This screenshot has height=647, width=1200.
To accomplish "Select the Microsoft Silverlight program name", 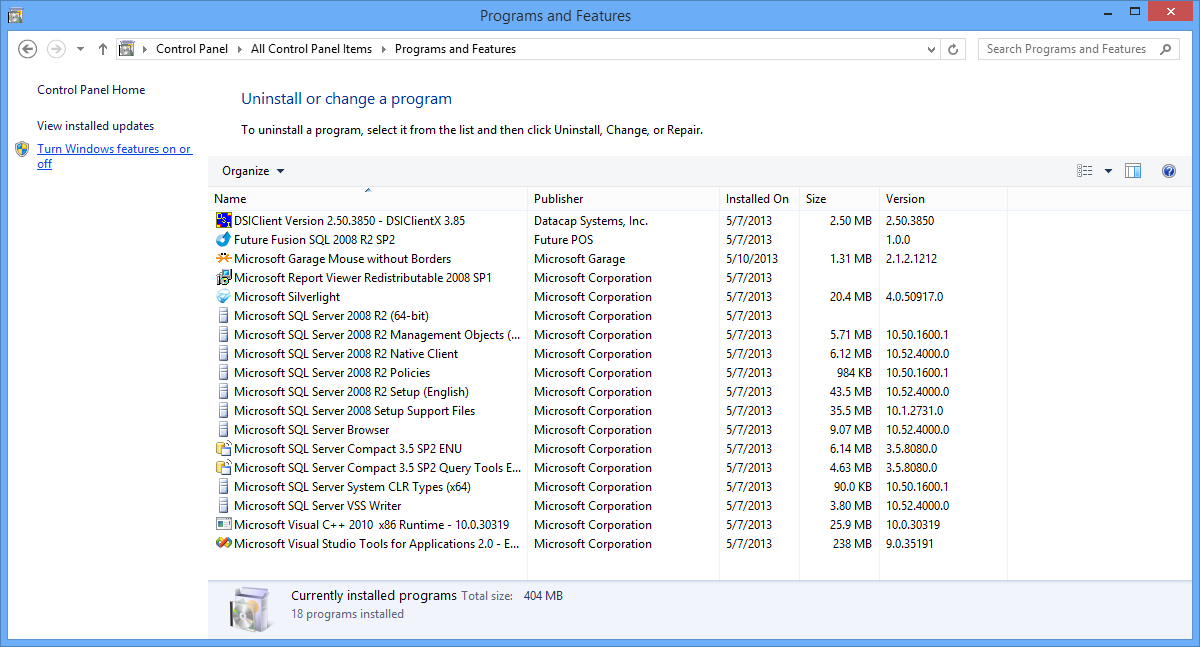I will (x=287, y=297).
